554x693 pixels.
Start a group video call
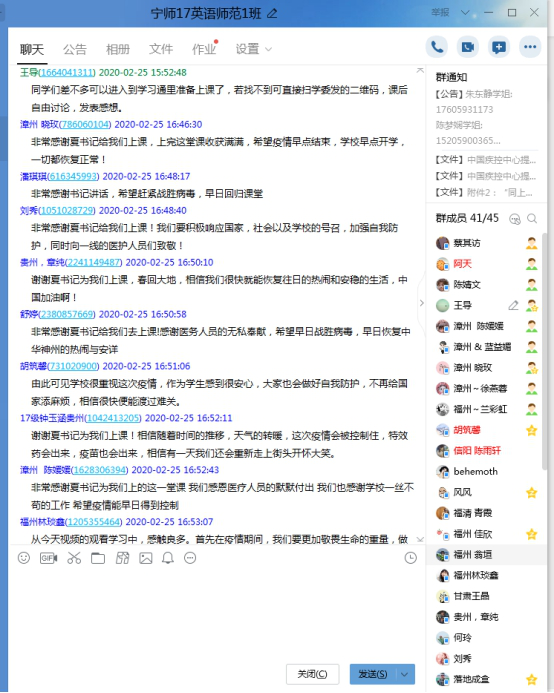click(468, 47)
